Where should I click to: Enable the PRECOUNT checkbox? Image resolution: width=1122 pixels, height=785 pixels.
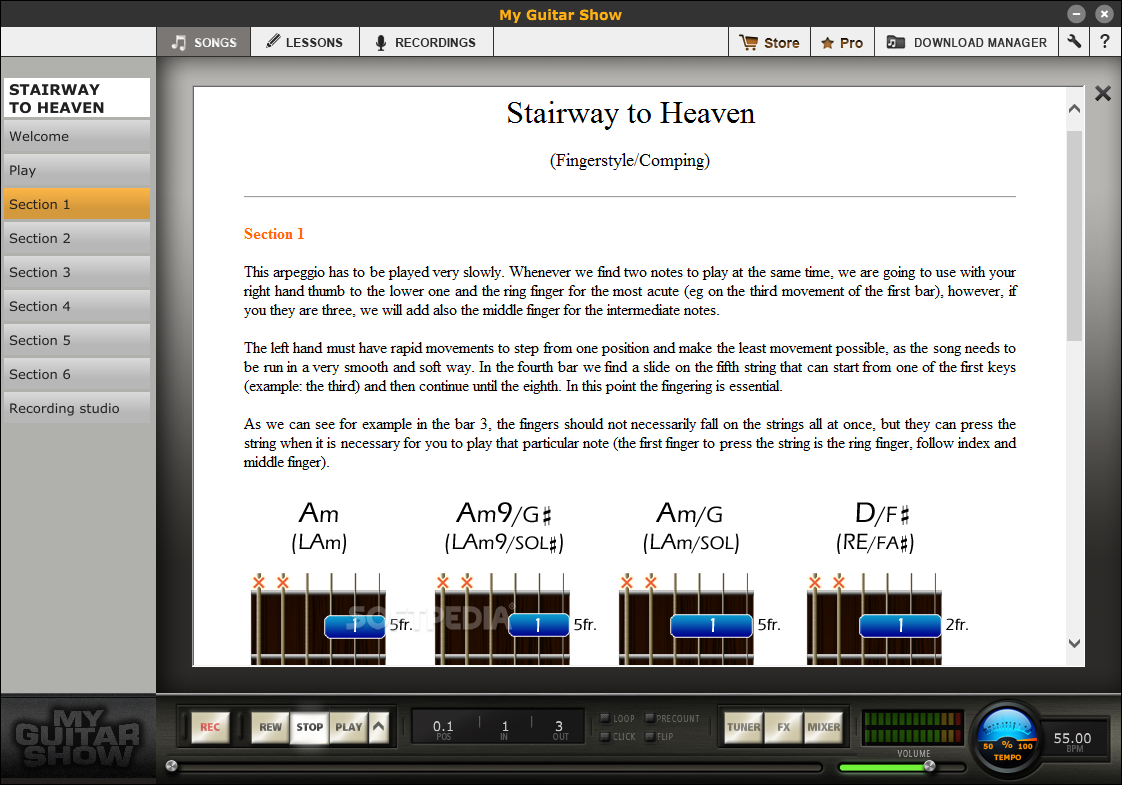[x=650, y=718]
